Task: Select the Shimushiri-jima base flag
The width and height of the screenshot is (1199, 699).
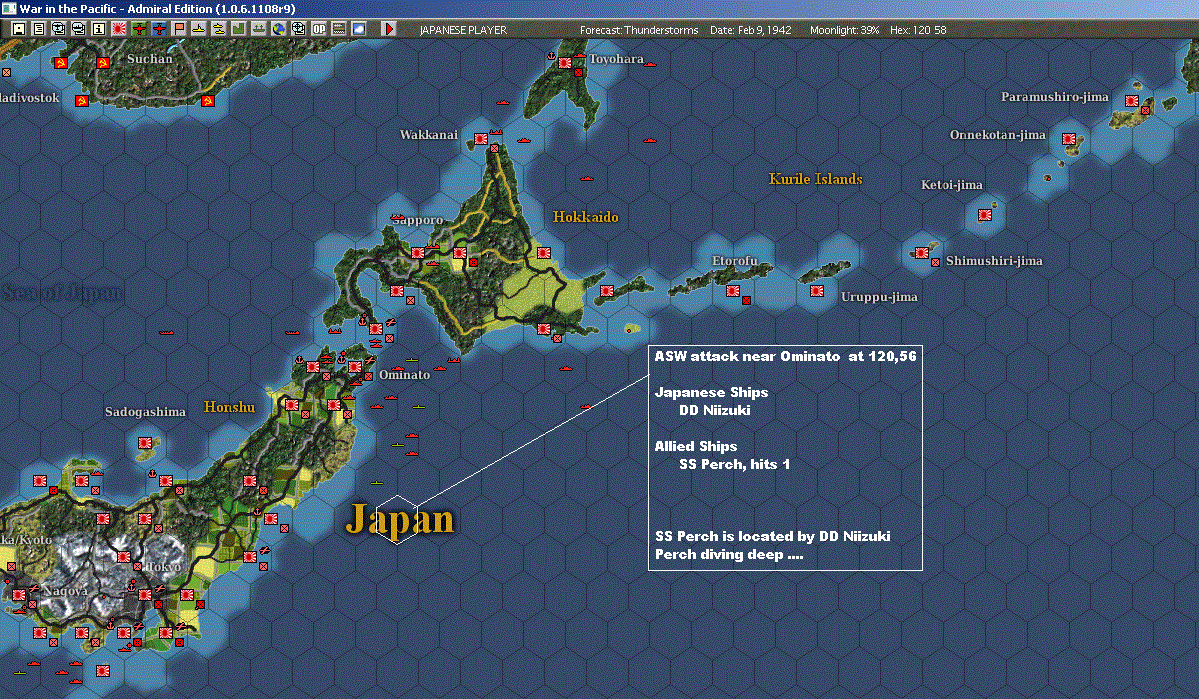Action: coord(922,252)
